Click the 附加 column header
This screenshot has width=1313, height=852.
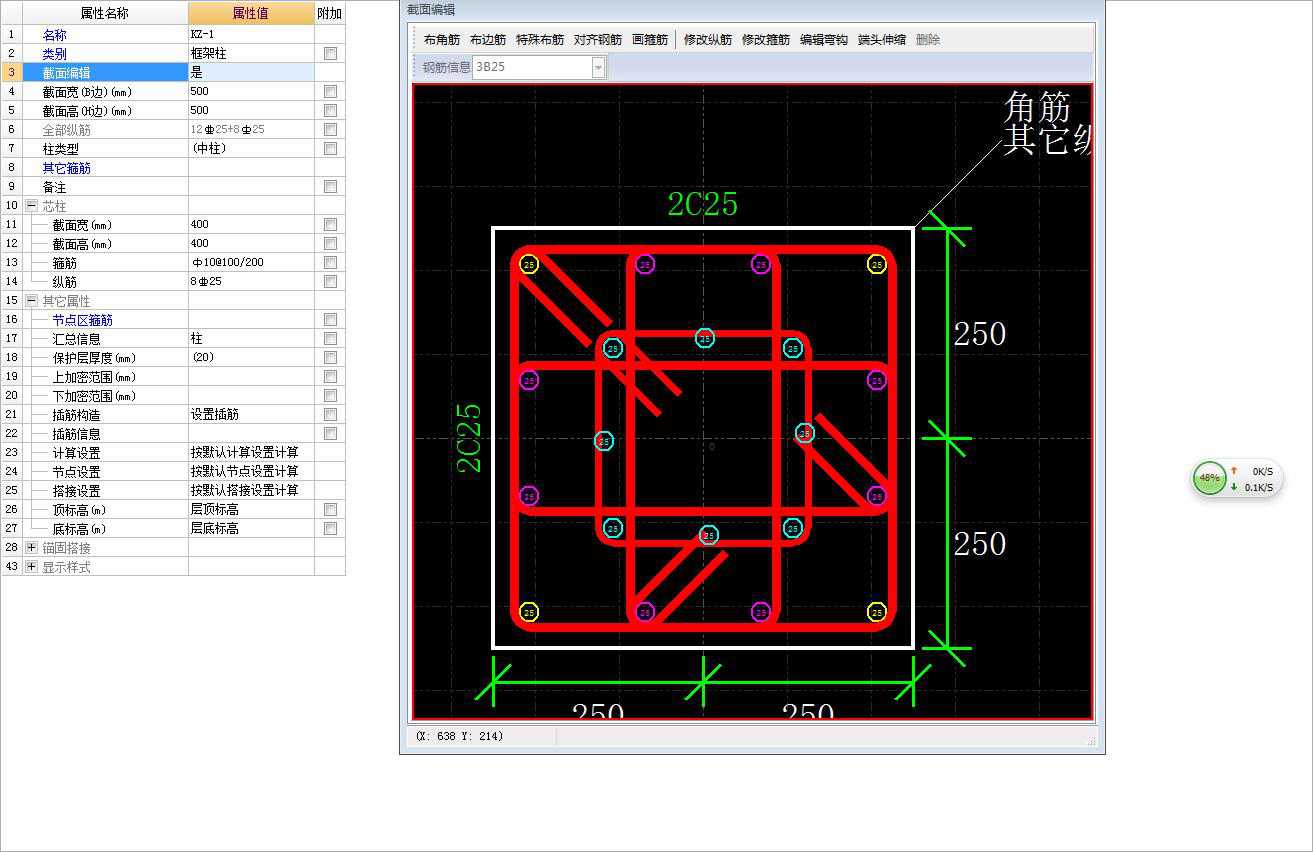(329, 13)
